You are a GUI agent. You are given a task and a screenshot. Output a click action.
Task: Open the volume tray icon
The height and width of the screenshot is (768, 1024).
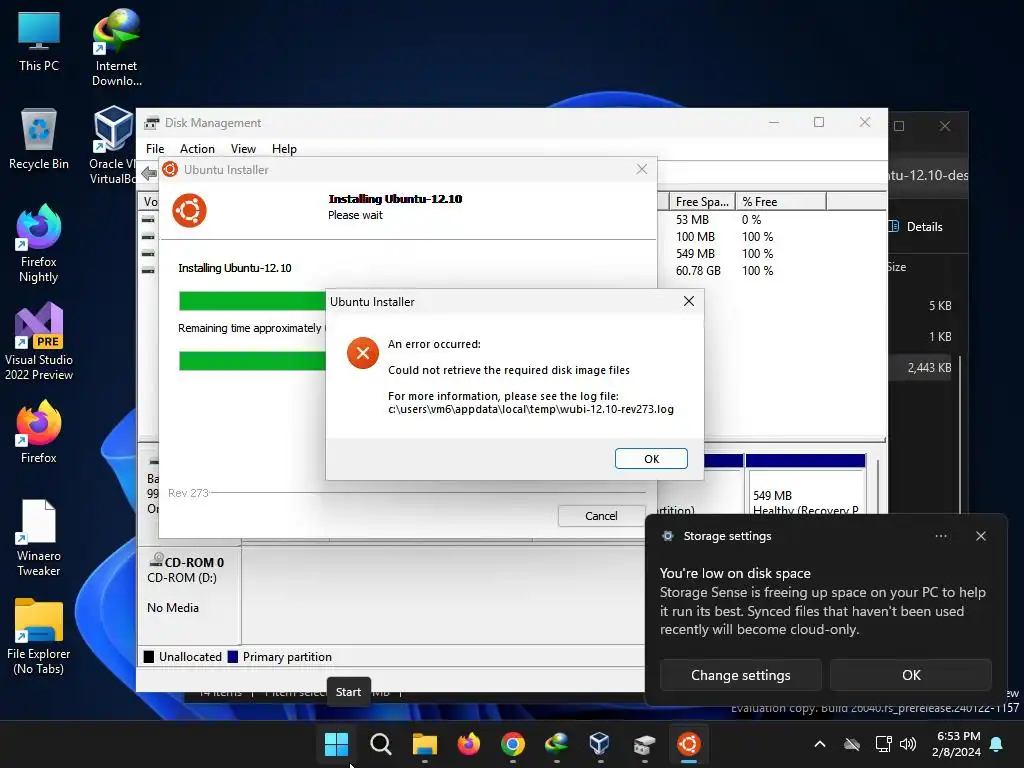click(x=908, y=744)
